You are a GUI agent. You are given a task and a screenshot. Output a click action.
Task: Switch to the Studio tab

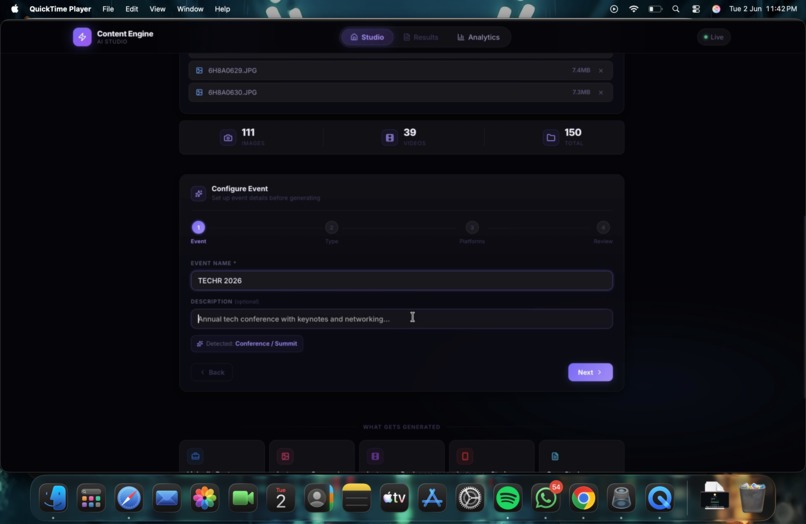point(367,37)
